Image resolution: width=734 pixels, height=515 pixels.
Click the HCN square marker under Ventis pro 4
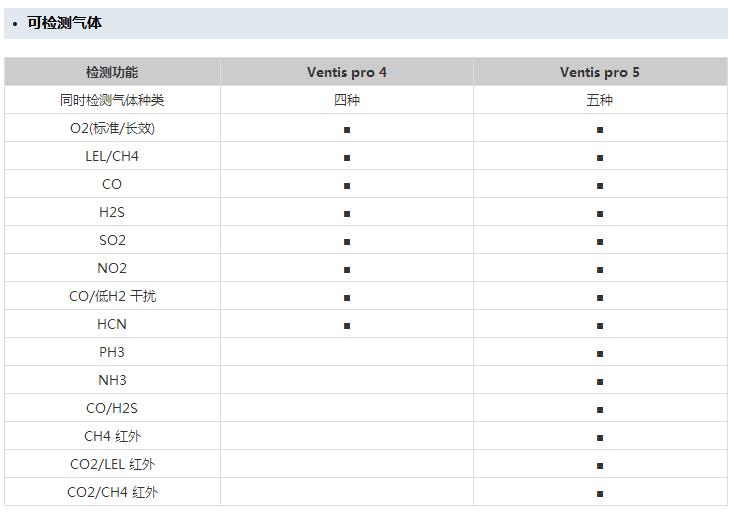pyautogui.click(x=347, y=326)
